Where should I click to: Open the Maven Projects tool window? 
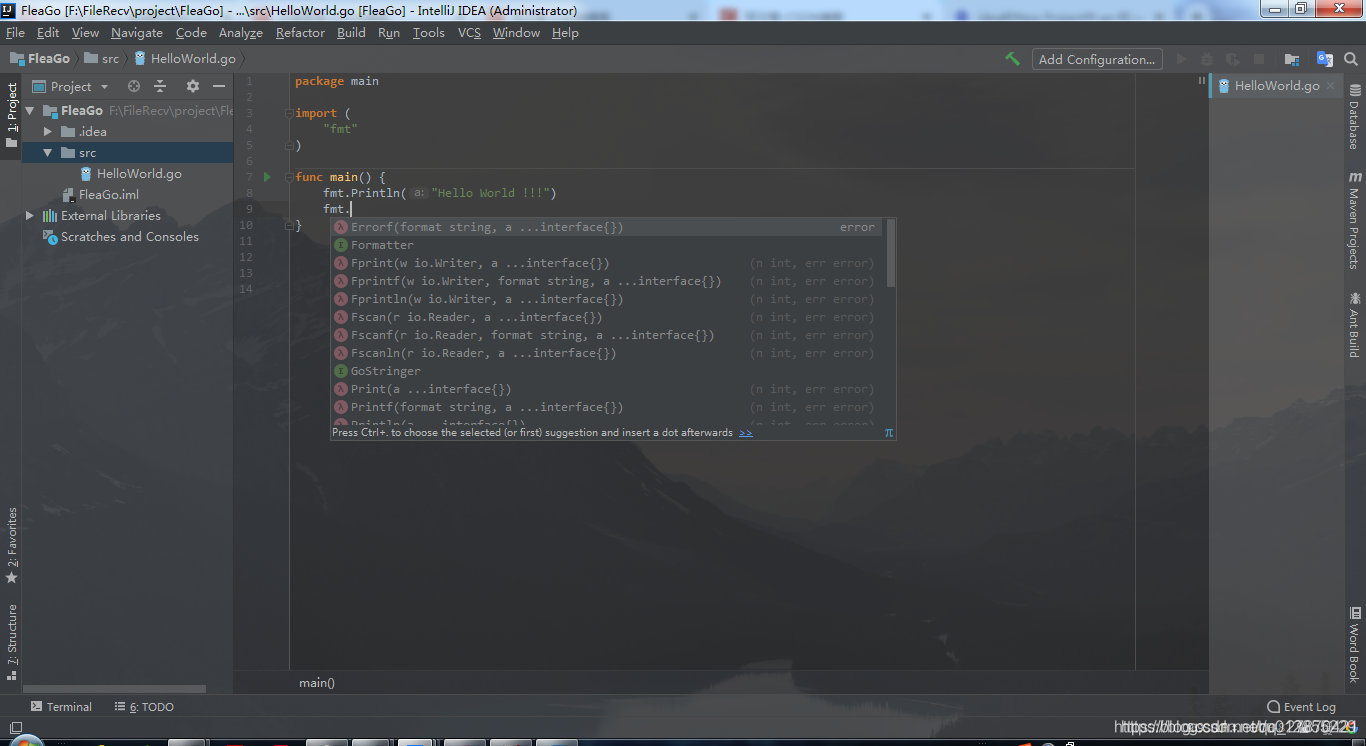pos(1355,220)
